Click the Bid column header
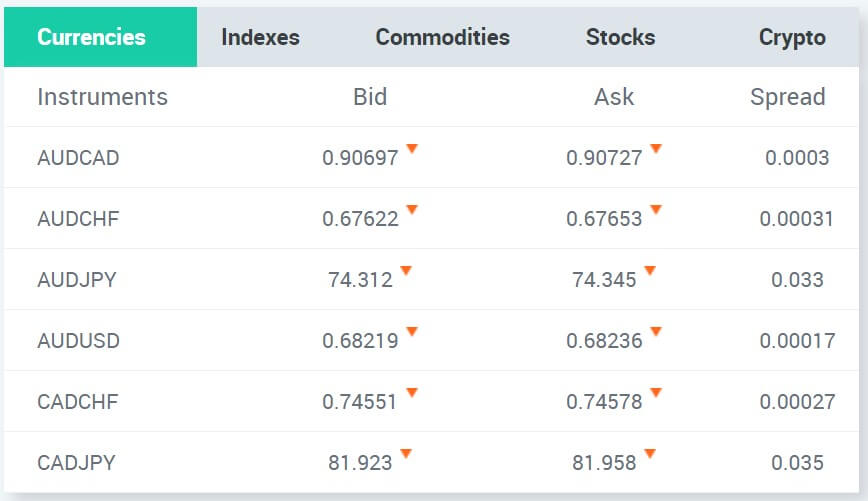868x501 pixels. [370, 97]
